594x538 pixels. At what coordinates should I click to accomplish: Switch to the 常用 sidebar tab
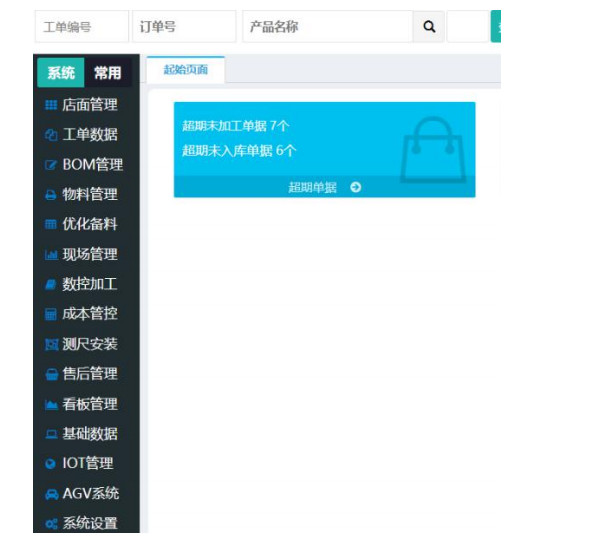point(108,72)
